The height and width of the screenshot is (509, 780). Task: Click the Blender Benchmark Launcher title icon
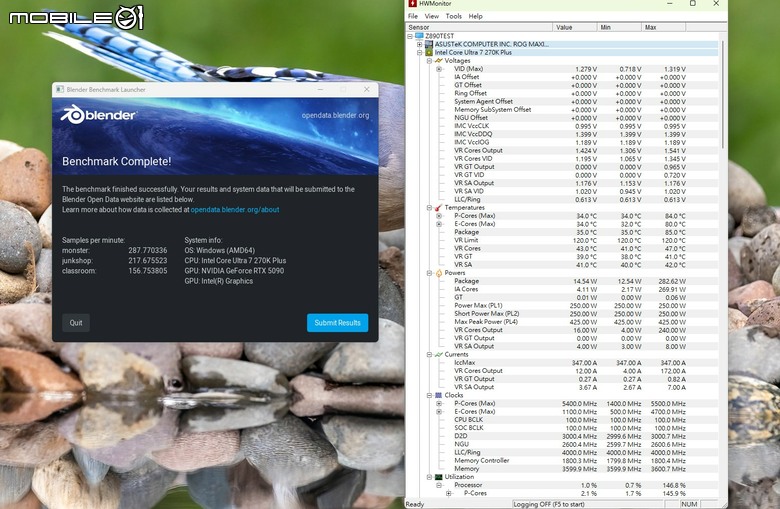[60, 90]
